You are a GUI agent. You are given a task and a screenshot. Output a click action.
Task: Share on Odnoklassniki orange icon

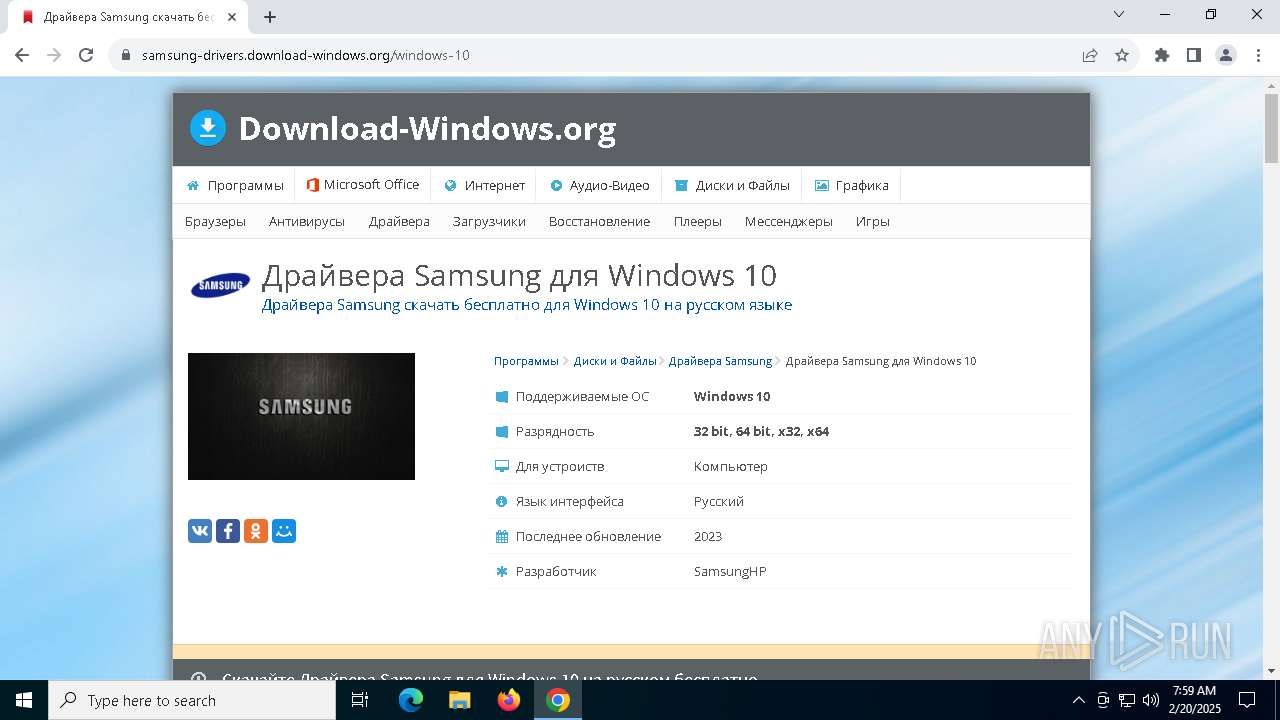[x=256, y=531]
